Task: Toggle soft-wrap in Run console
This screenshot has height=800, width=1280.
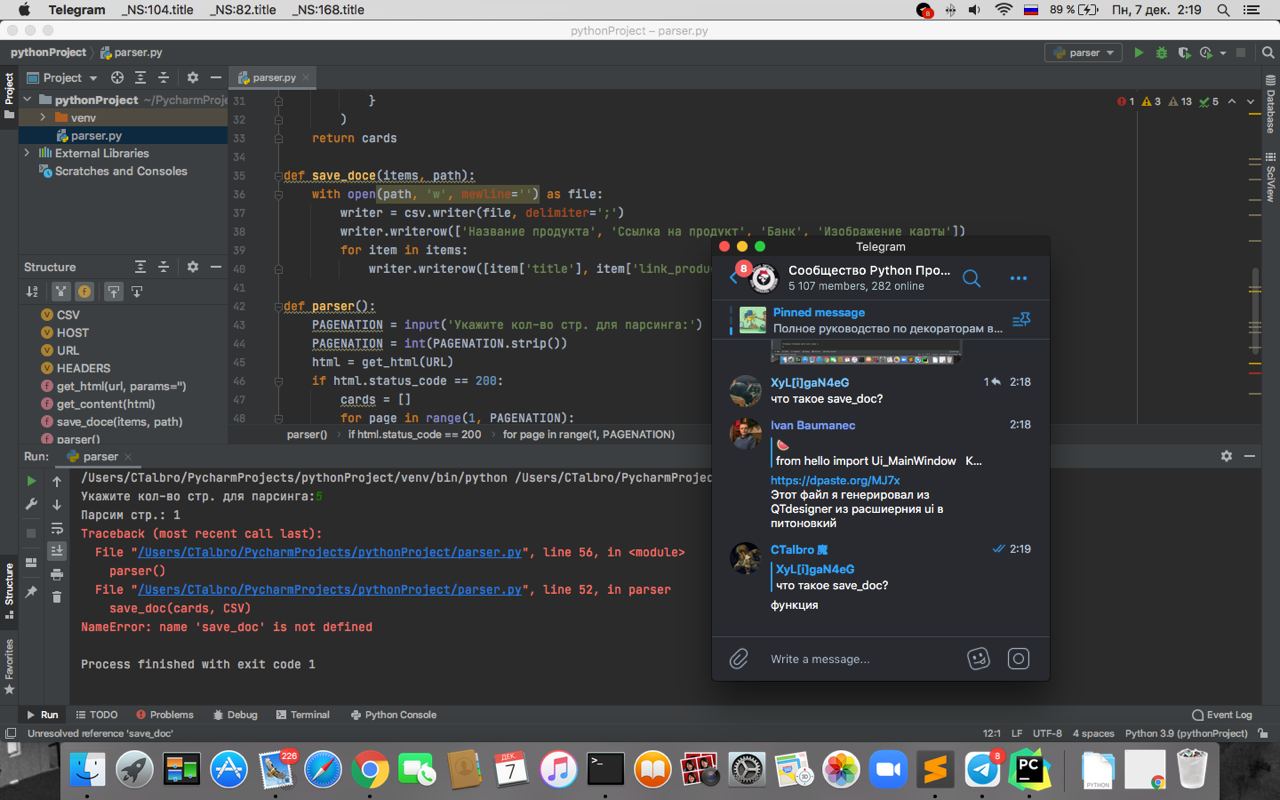Action: pyautogui.click(x=57, y=528)
